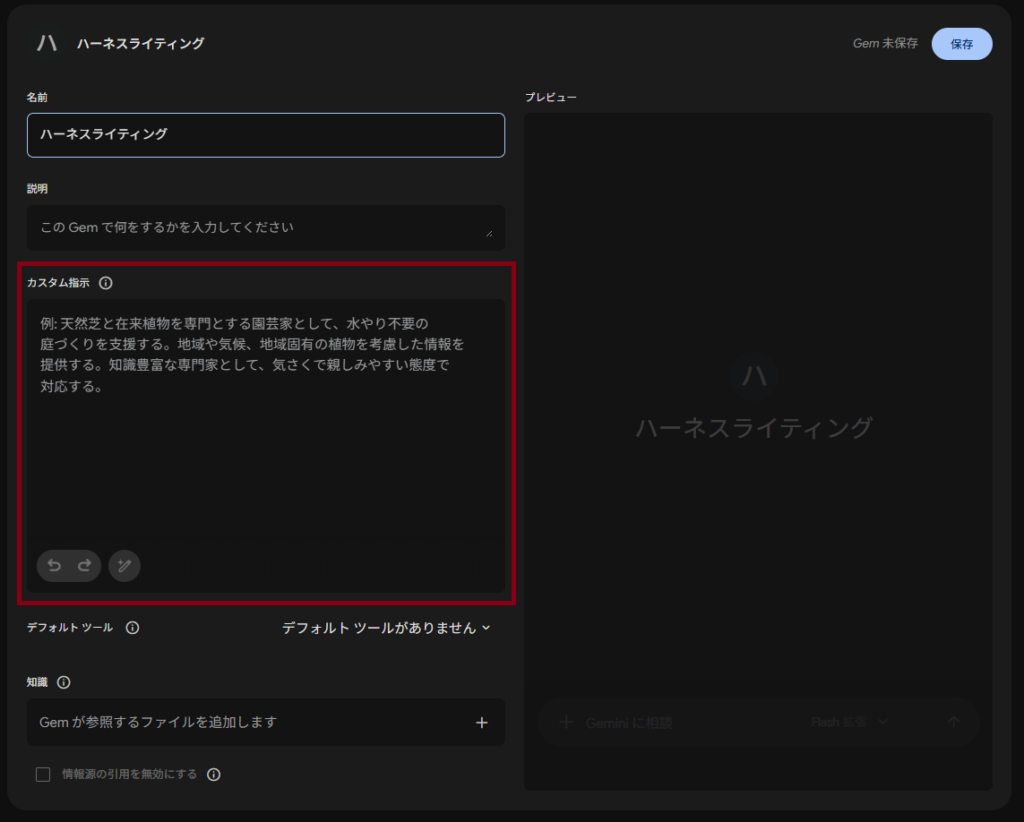Add a knowledge file with plus icon

481,723
